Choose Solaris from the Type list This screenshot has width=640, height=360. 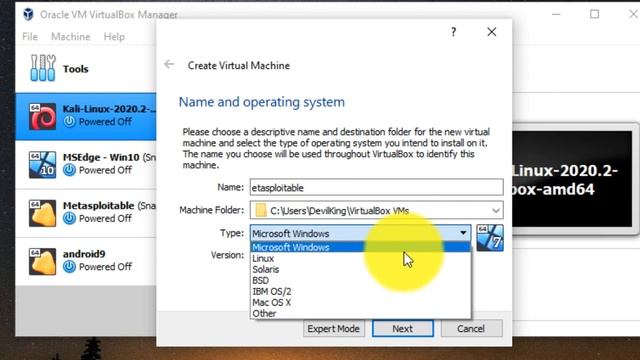tap(360, 269)
